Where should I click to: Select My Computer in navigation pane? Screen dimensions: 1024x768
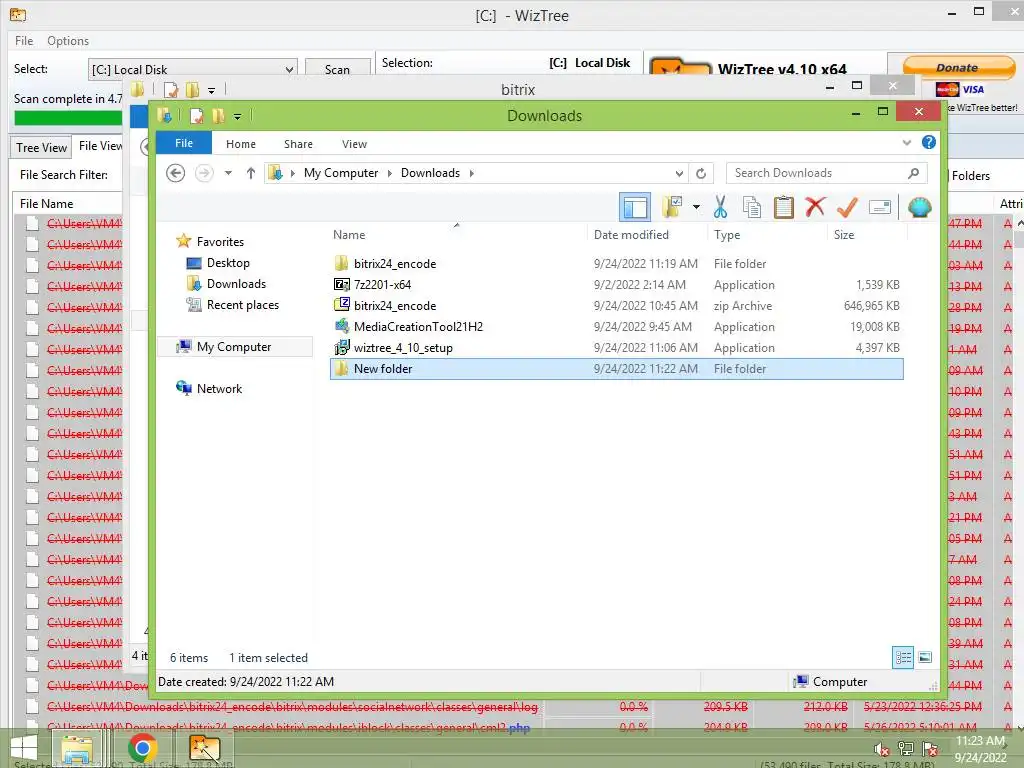tap(234, 347)
